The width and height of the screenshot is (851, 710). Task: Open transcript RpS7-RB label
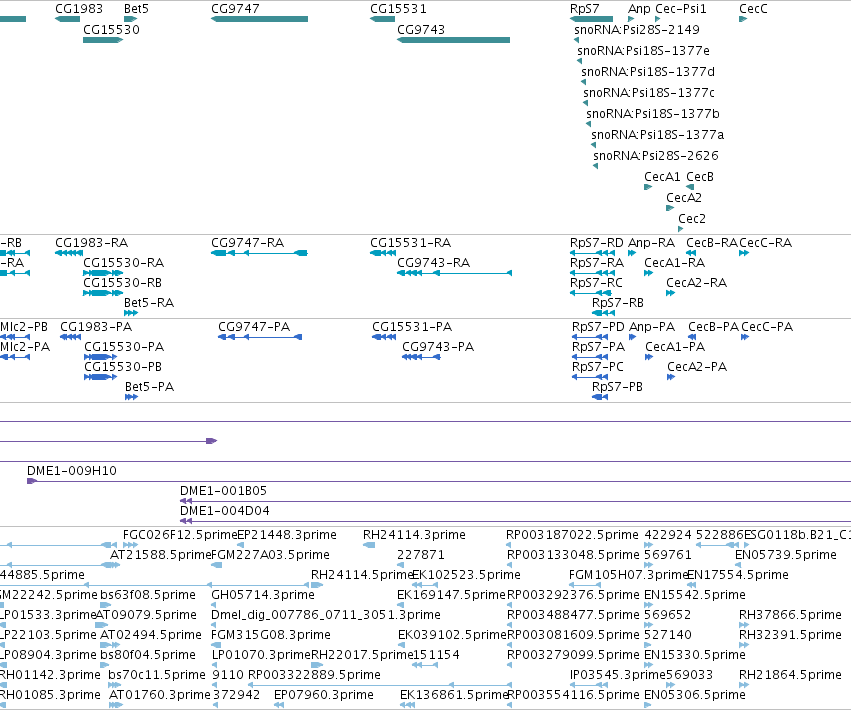tap(618, 303)
